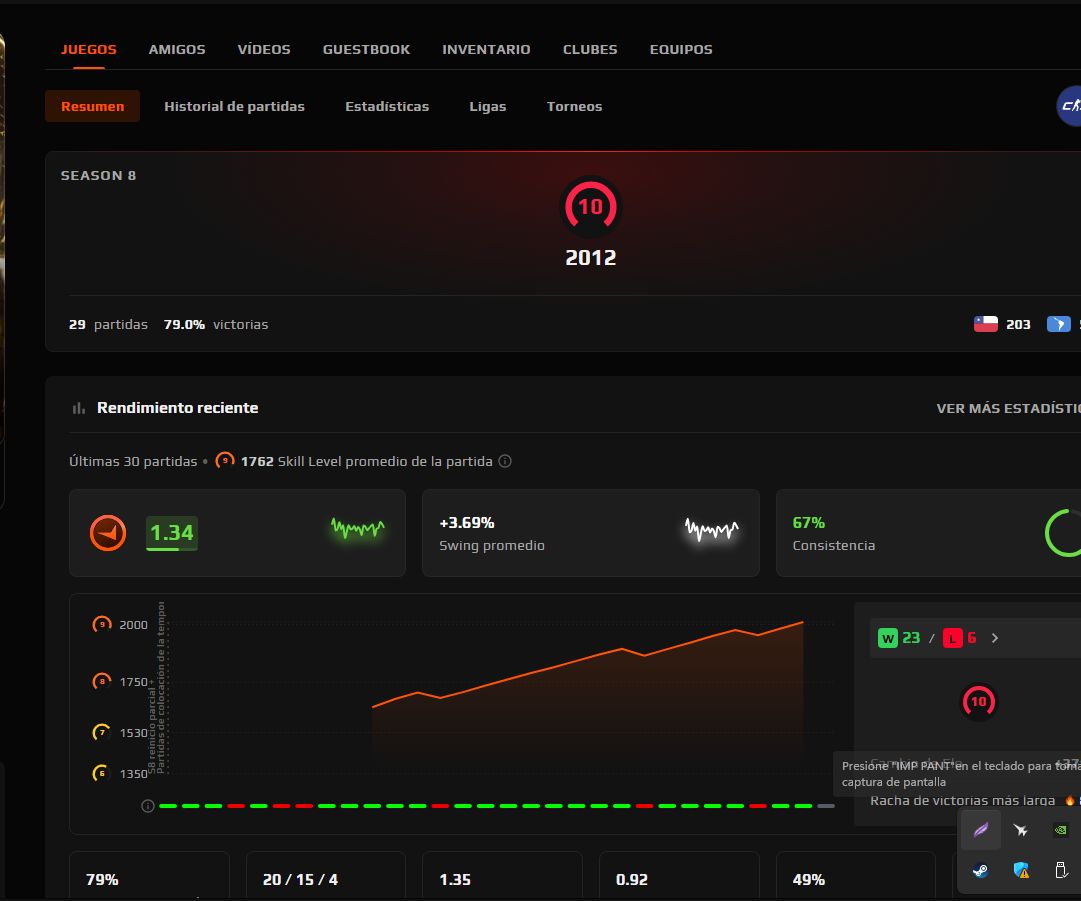This screenshot has width=1081, height=901.
Task: Click level 9 icon at 2000 axis
Action: point(102,625)
